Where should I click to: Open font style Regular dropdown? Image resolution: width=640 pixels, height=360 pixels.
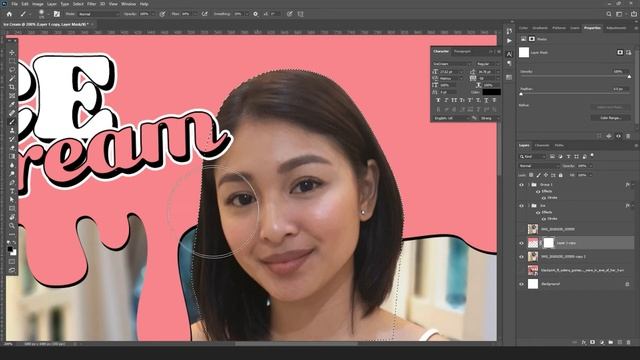pos(487,64)
